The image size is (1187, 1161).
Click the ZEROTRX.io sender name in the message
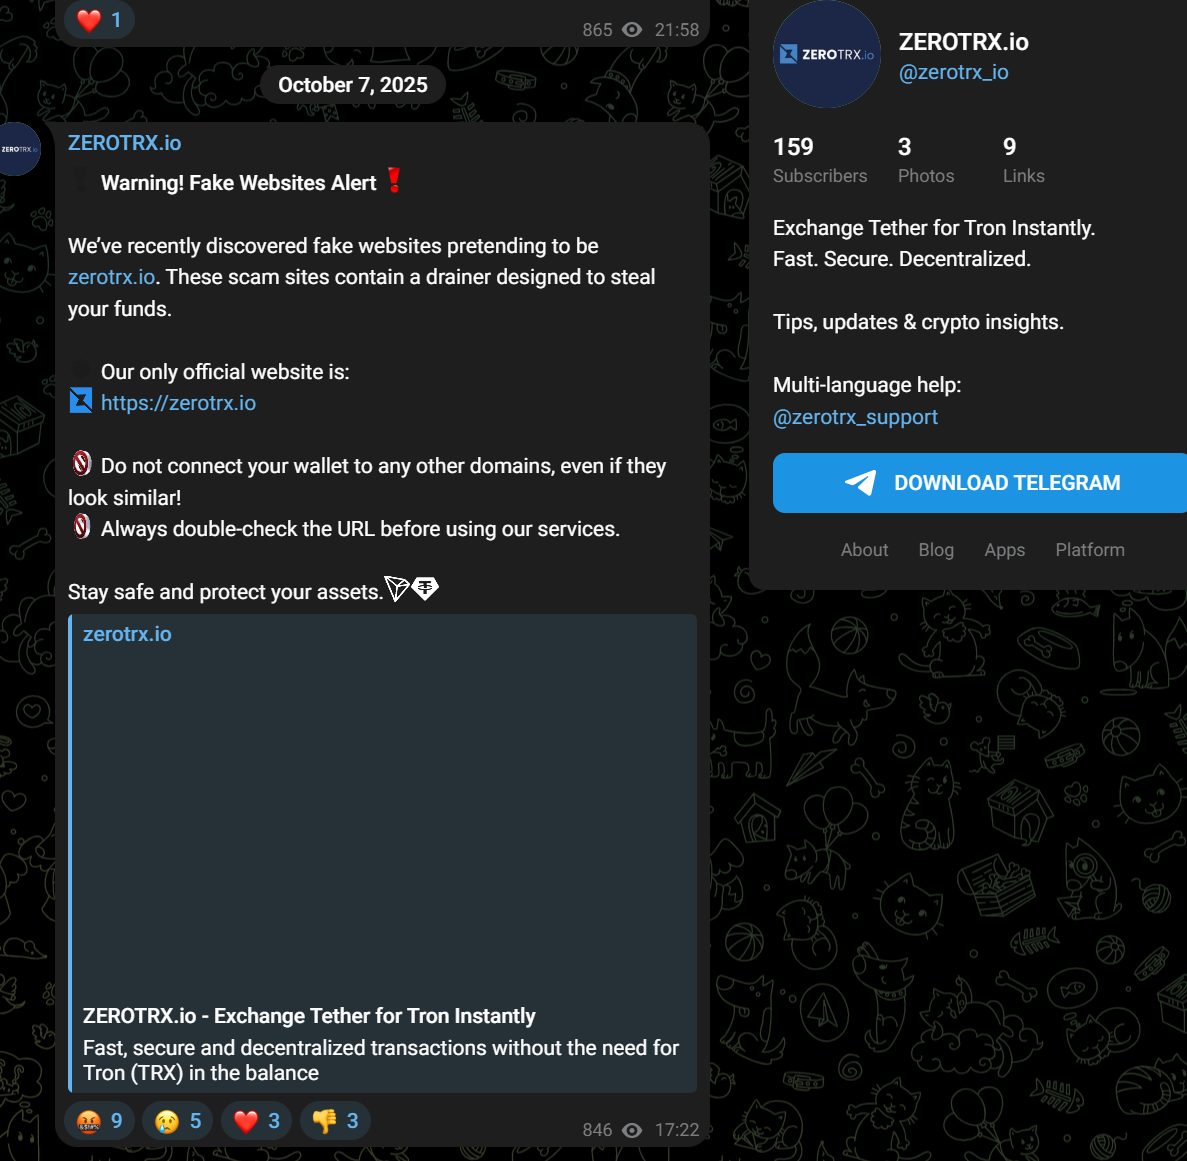pos(125,143)
